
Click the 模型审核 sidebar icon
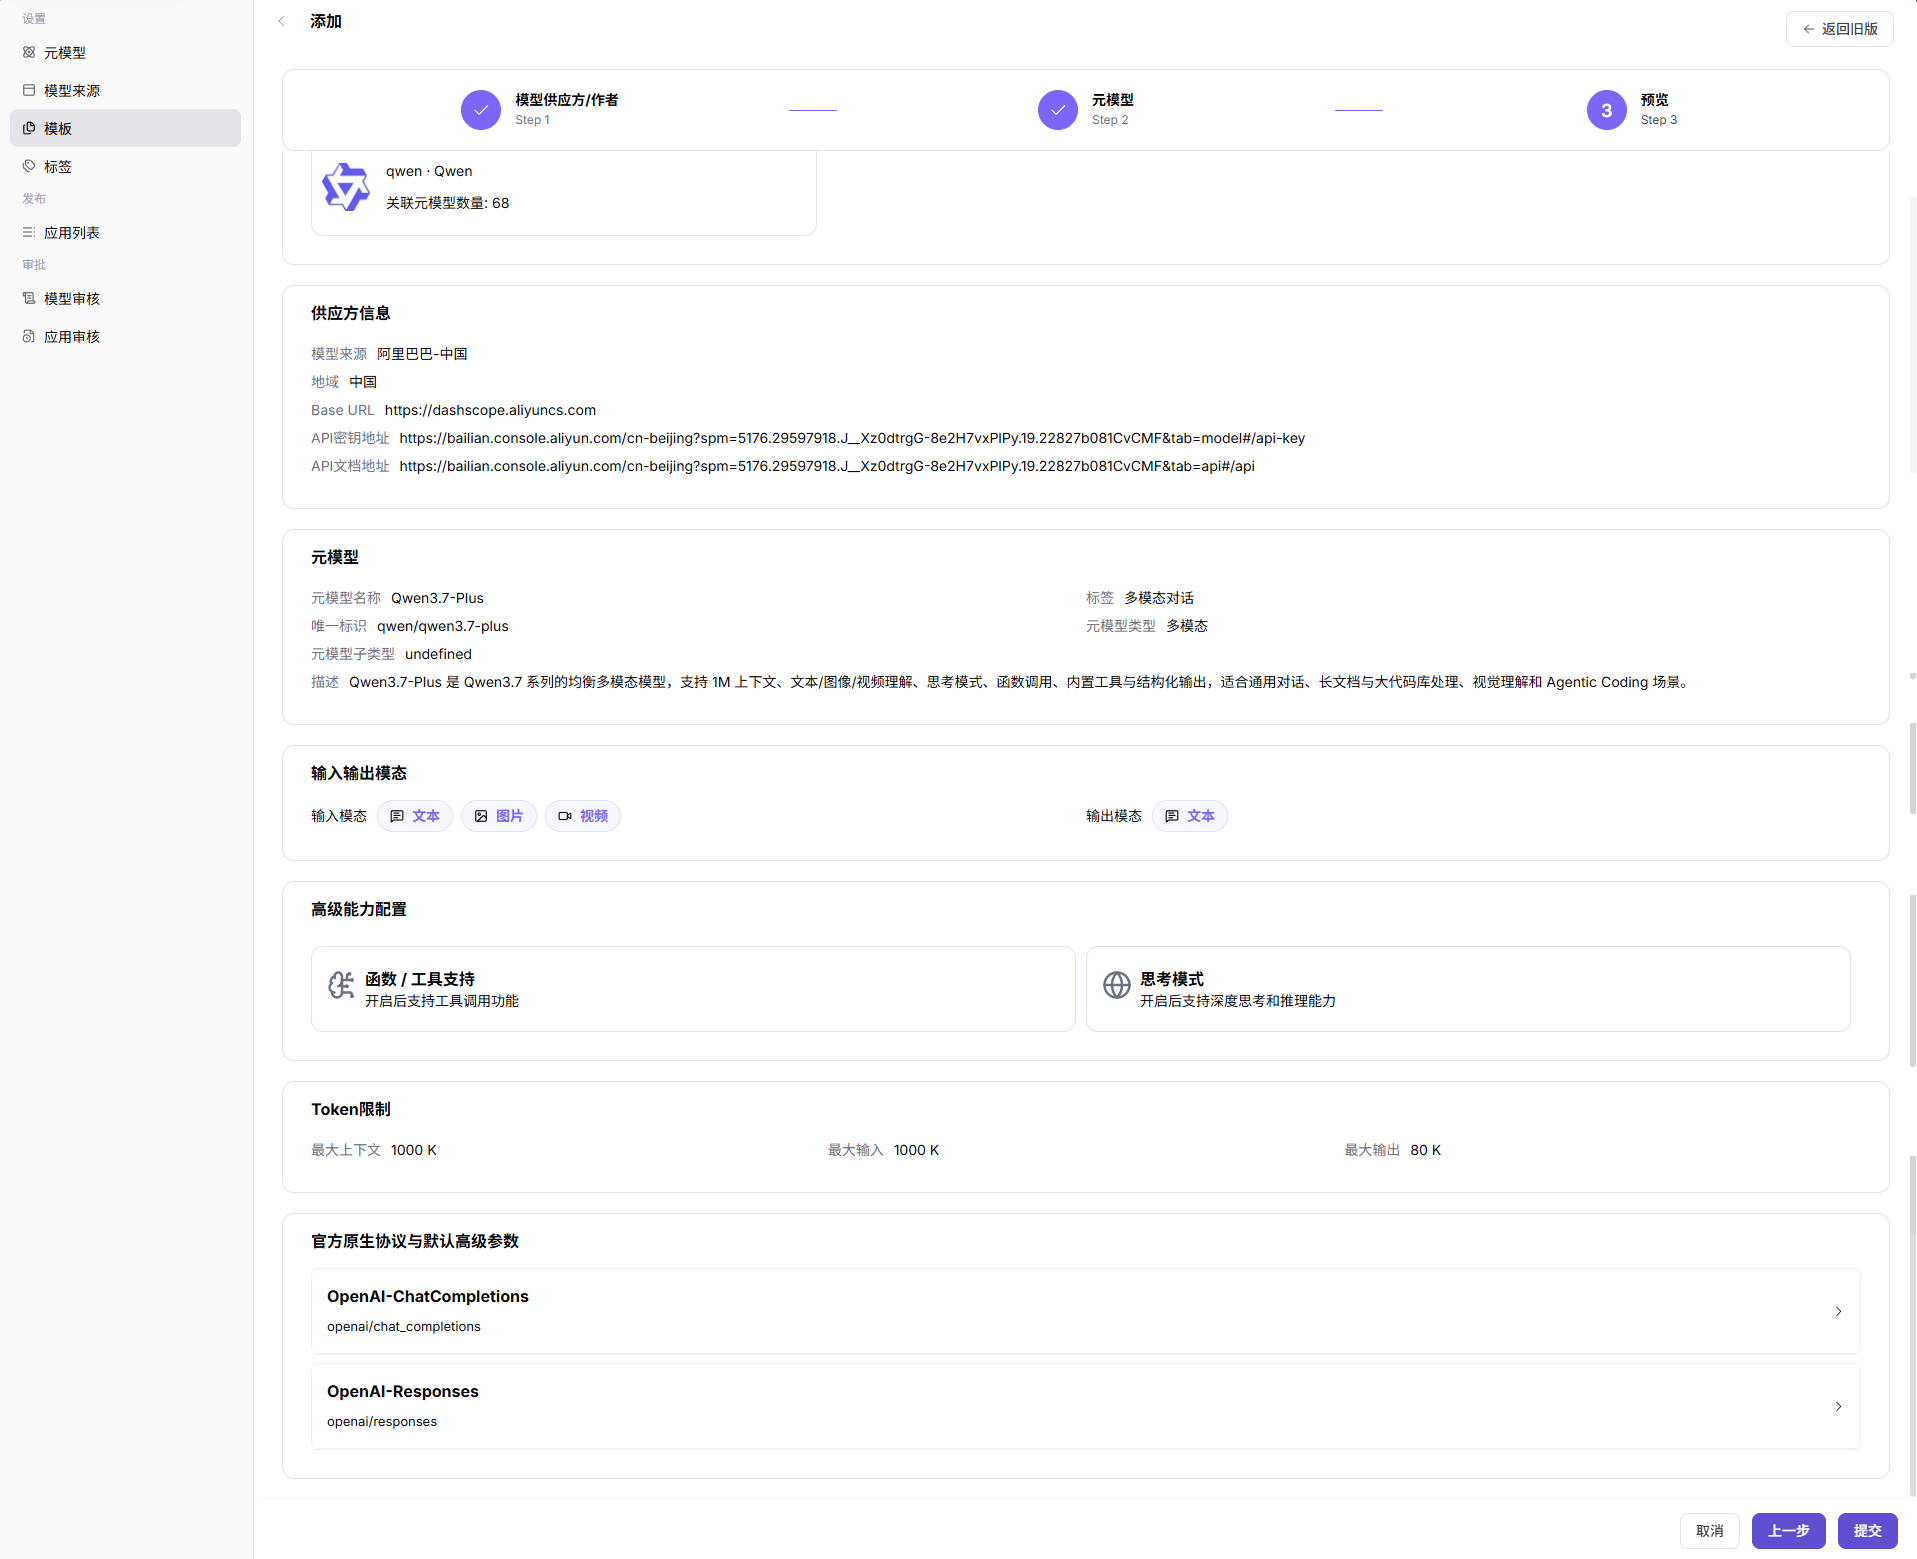29,298
